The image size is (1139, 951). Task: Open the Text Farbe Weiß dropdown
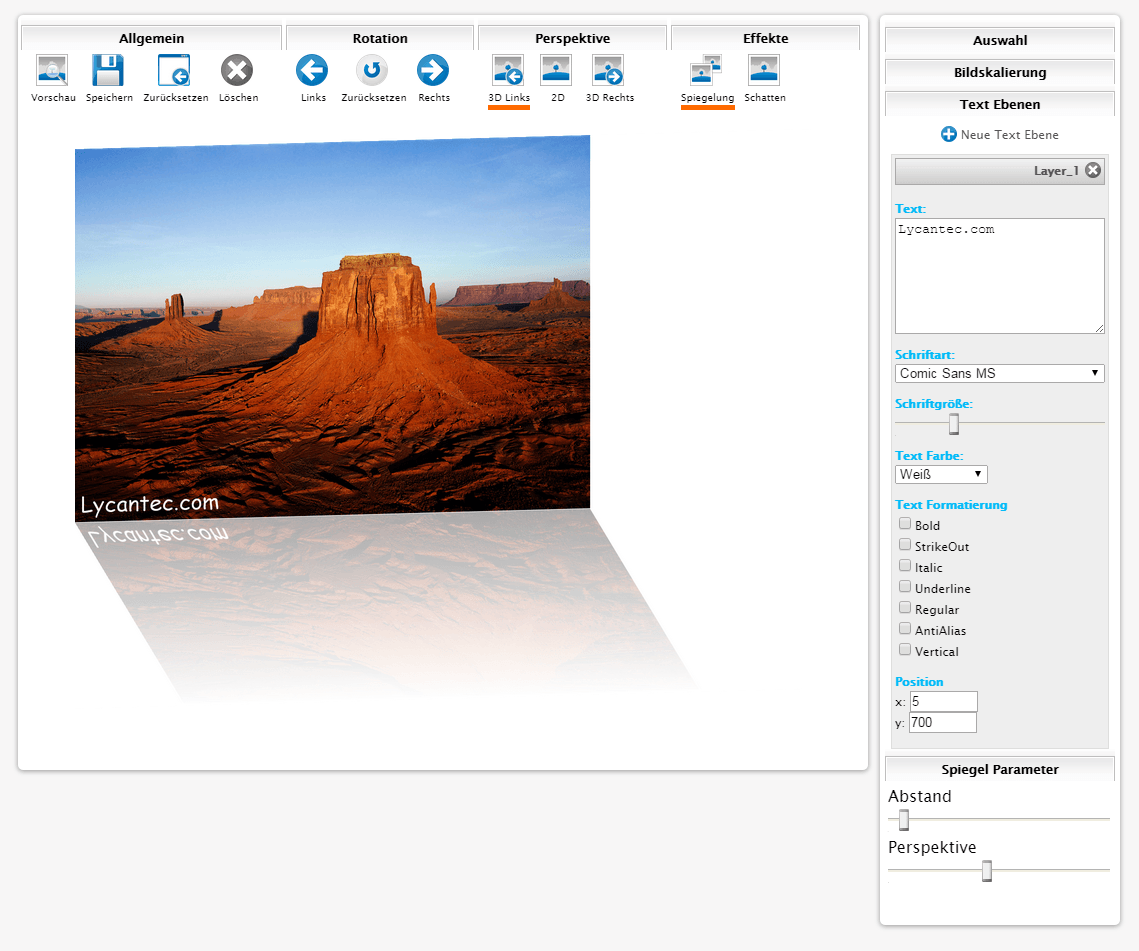(x=941, y=474)
